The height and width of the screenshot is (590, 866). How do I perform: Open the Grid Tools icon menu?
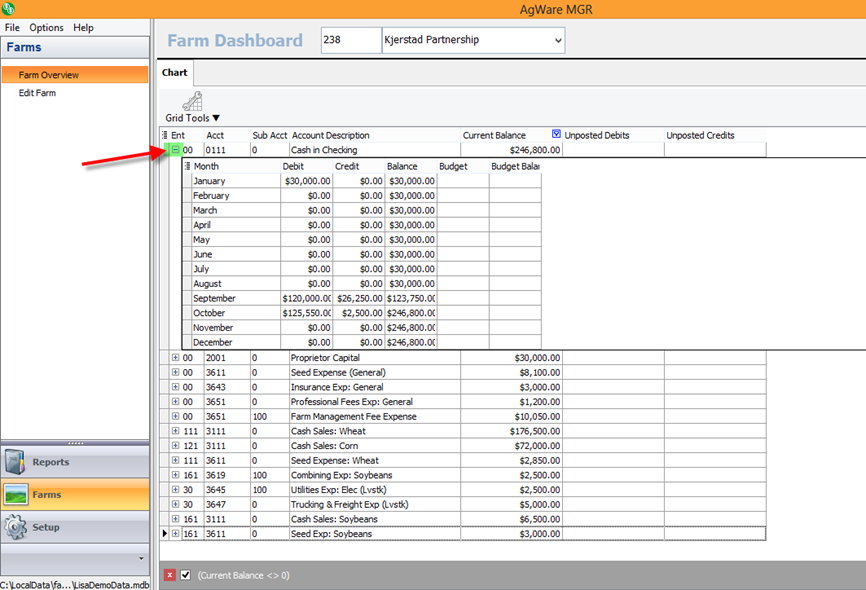pos(192,101)
